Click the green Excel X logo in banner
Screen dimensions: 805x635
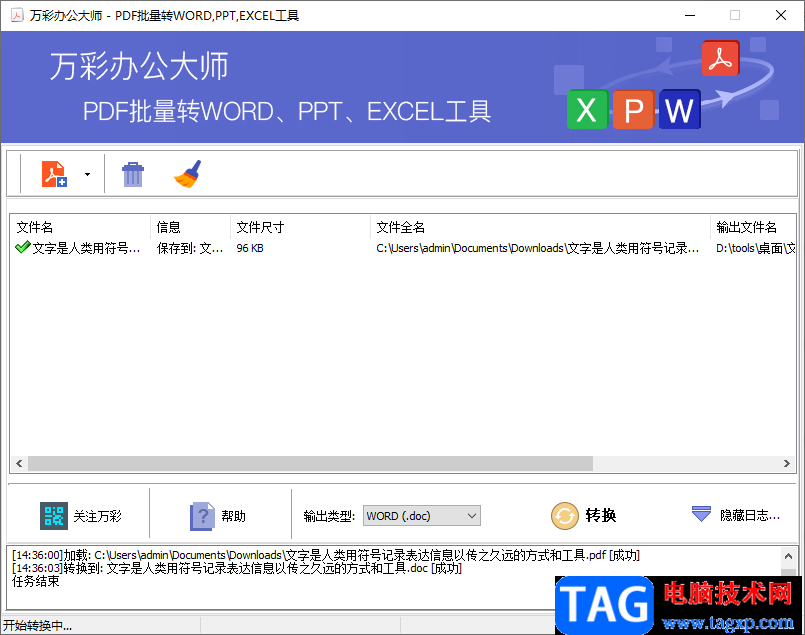click(587, 109)
